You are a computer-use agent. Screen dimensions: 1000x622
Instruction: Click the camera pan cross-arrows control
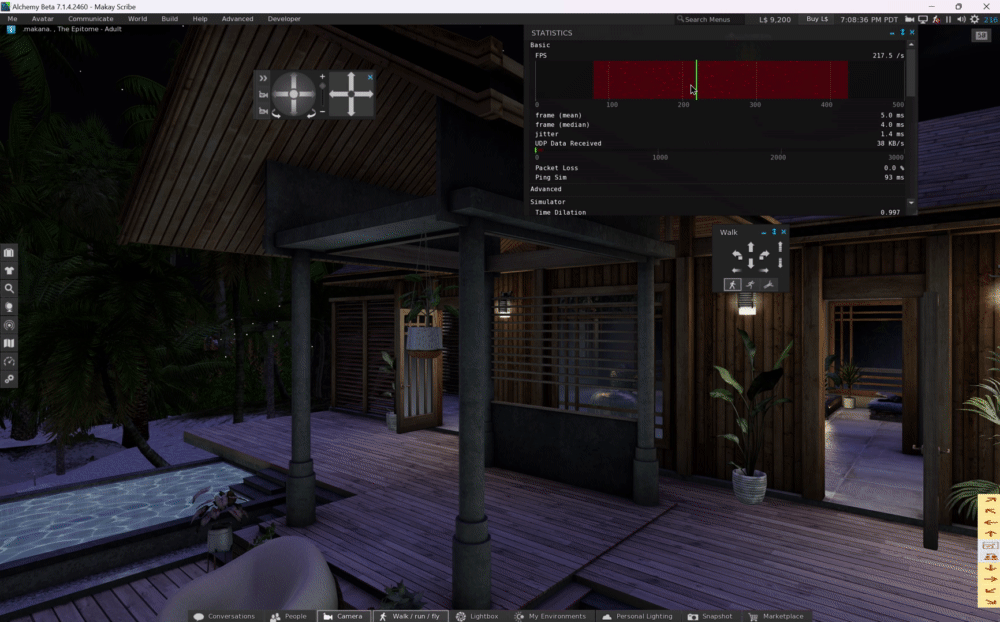click(351, 94)
